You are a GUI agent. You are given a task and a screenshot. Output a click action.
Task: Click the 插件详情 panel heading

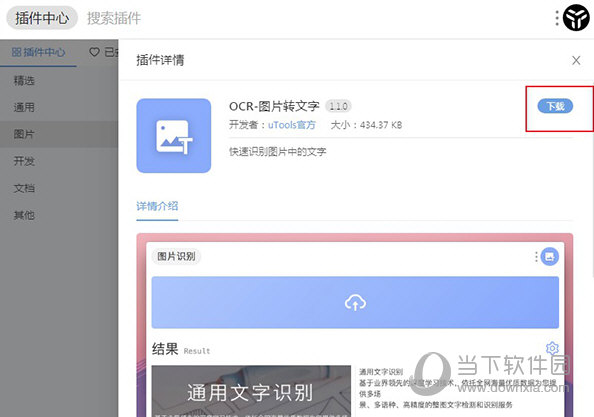(160, 60)
